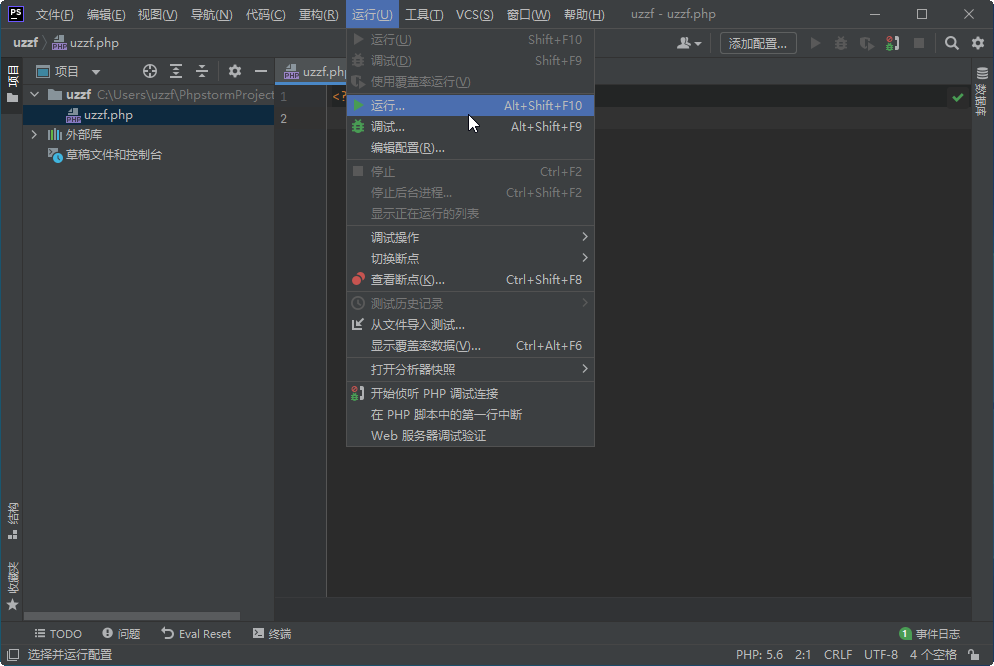
Task: Open the 工具(T) menu
Action: (424, 14)
